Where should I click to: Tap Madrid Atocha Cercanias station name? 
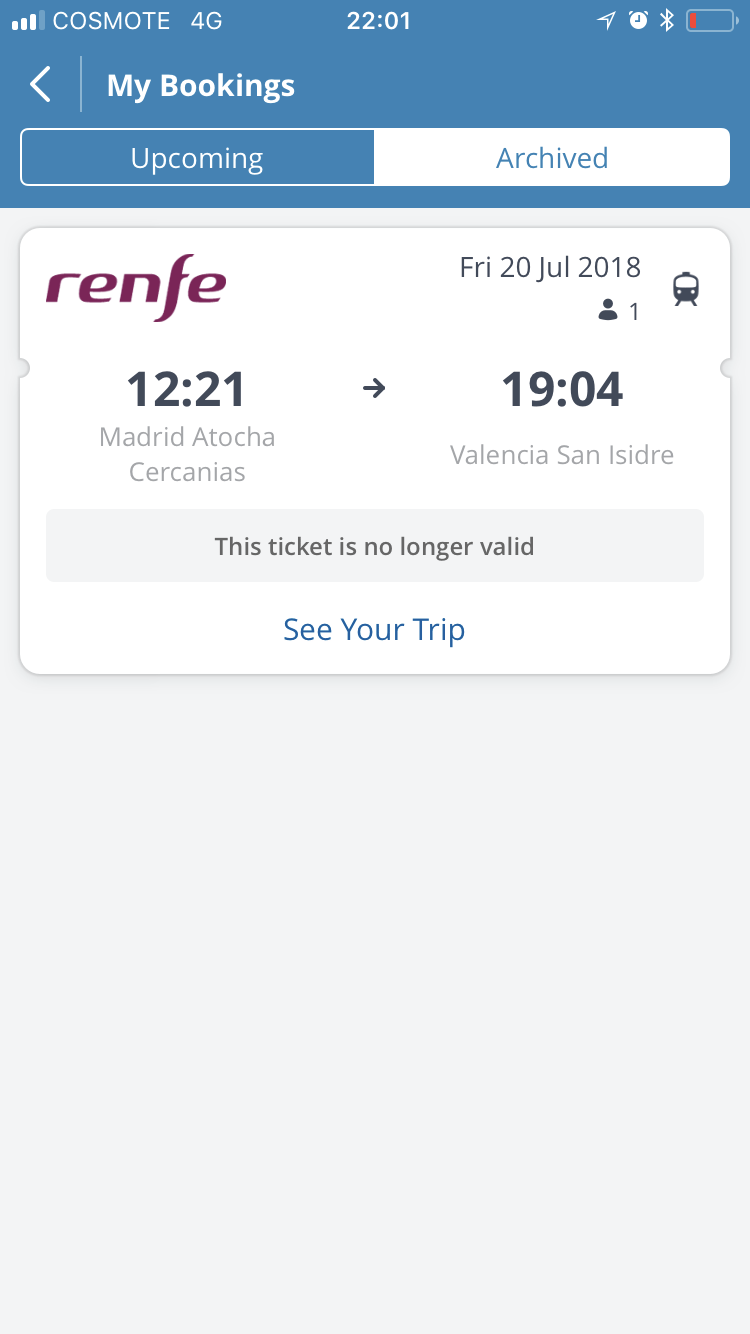[187, 454]
